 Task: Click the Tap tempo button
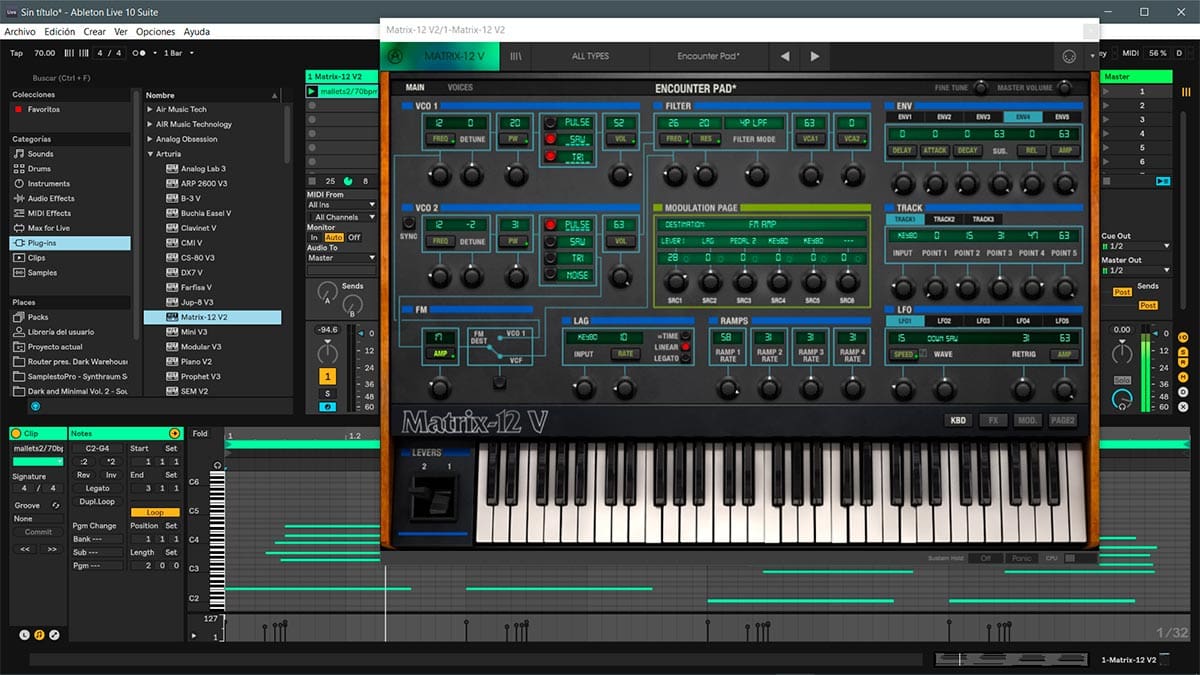click(x=16, y=53)
